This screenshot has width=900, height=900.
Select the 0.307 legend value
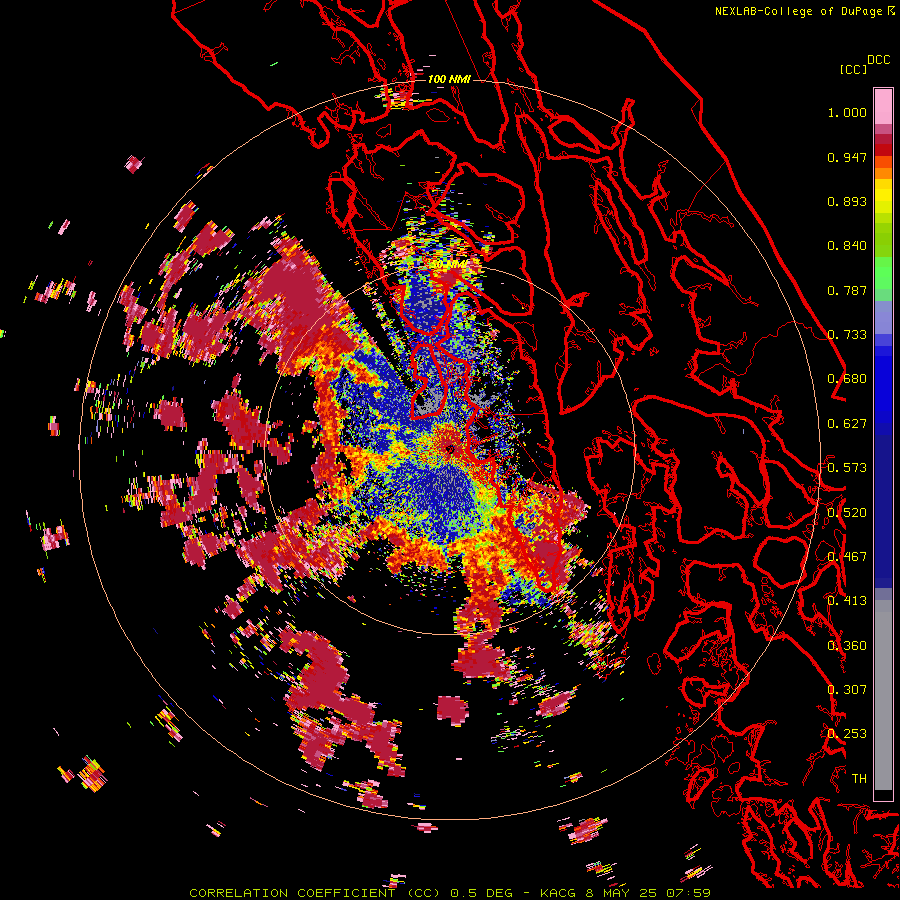click(x=847, y=689)
